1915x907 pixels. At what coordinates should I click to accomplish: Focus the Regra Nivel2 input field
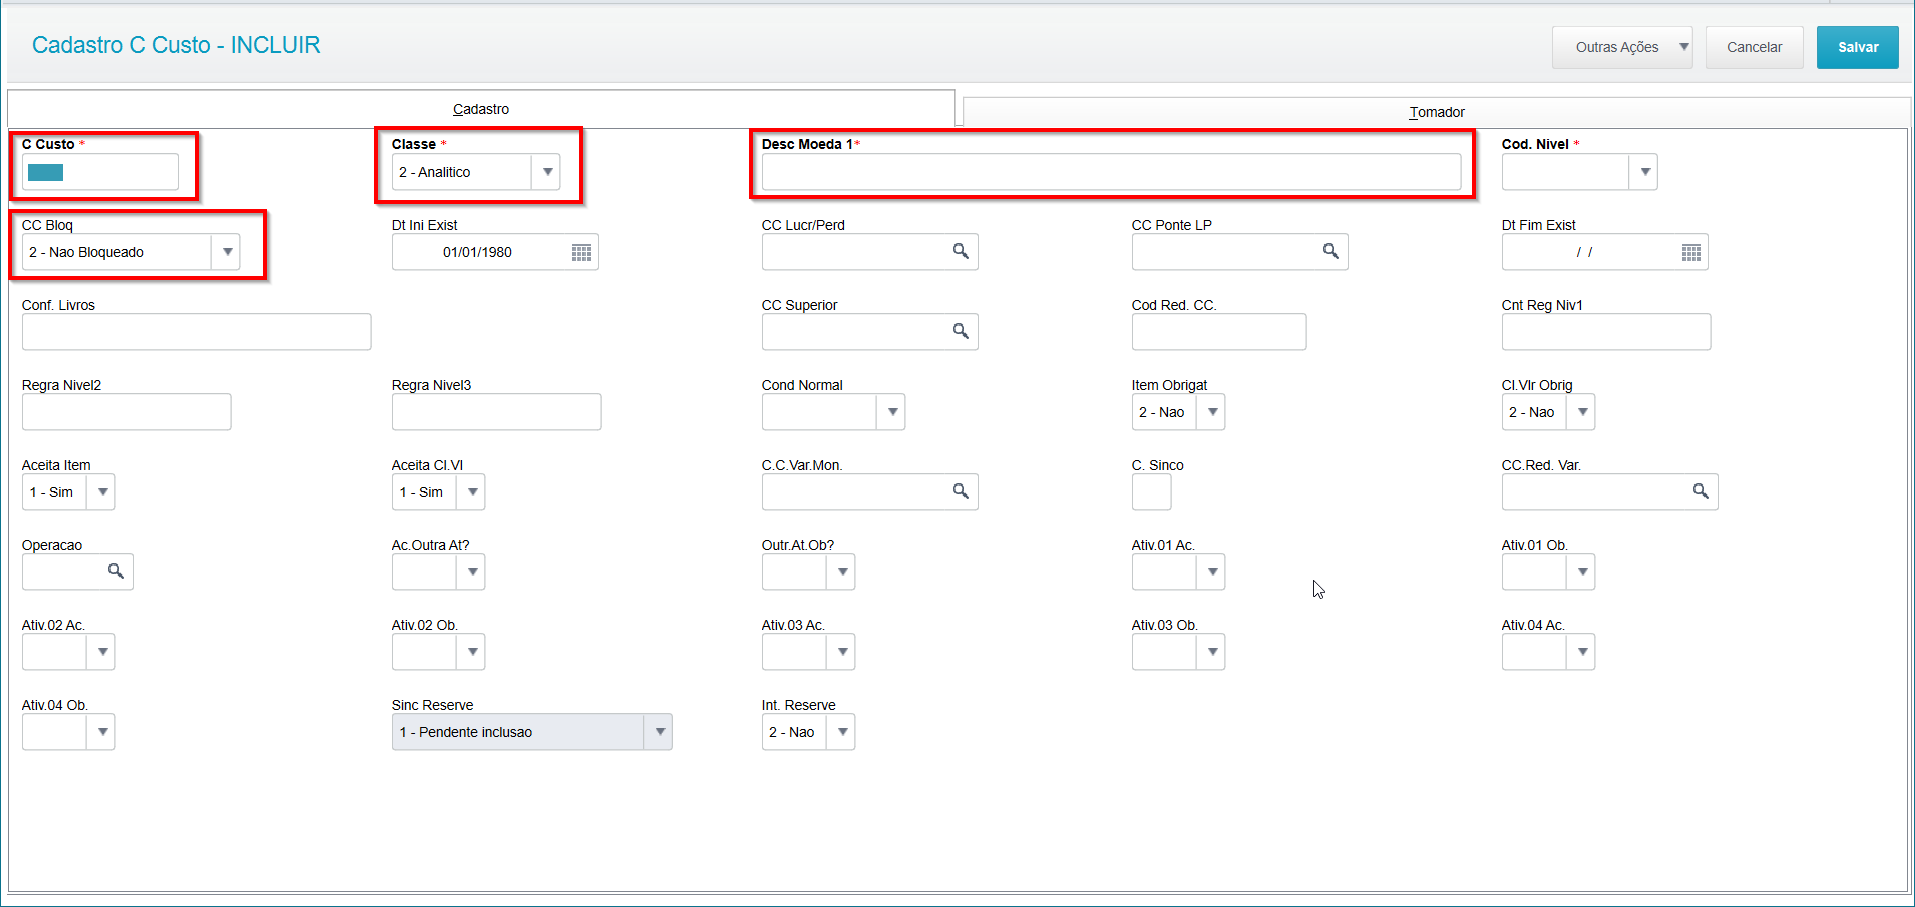click(x=126, y=412)
